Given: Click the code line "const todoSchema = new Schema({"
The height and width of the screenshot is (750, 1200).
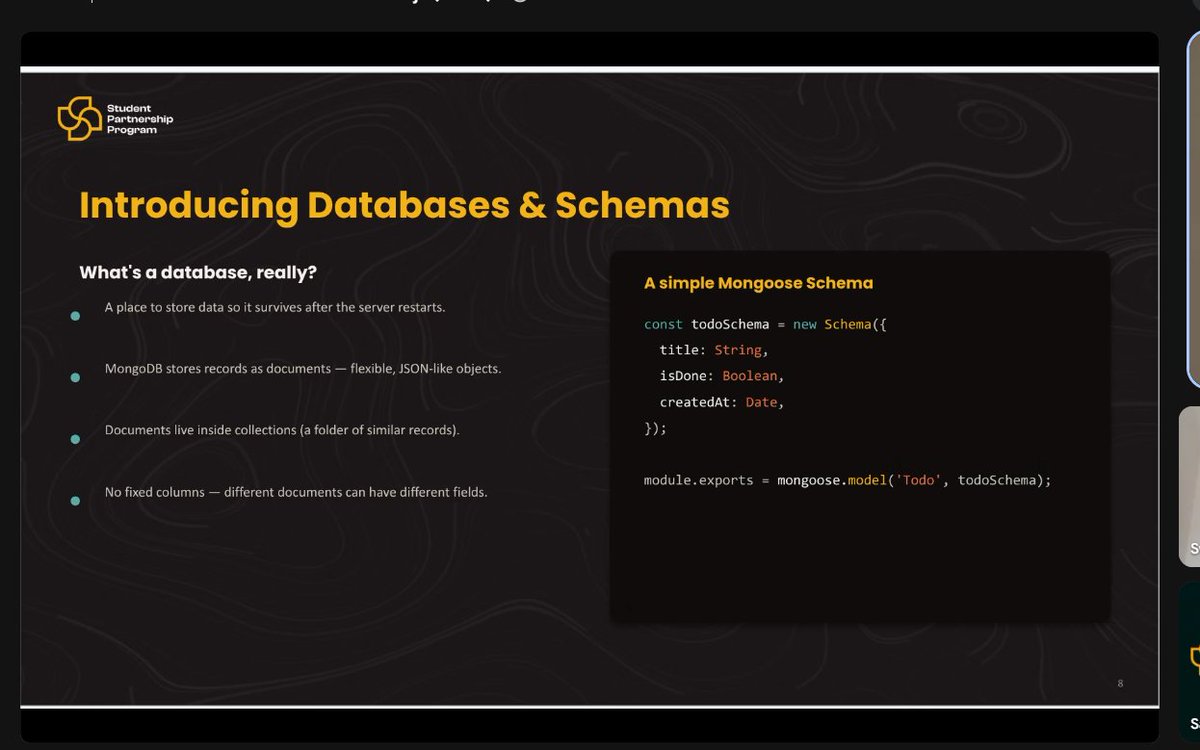Looking at the screenshot, I should click(x=765, y=325).
